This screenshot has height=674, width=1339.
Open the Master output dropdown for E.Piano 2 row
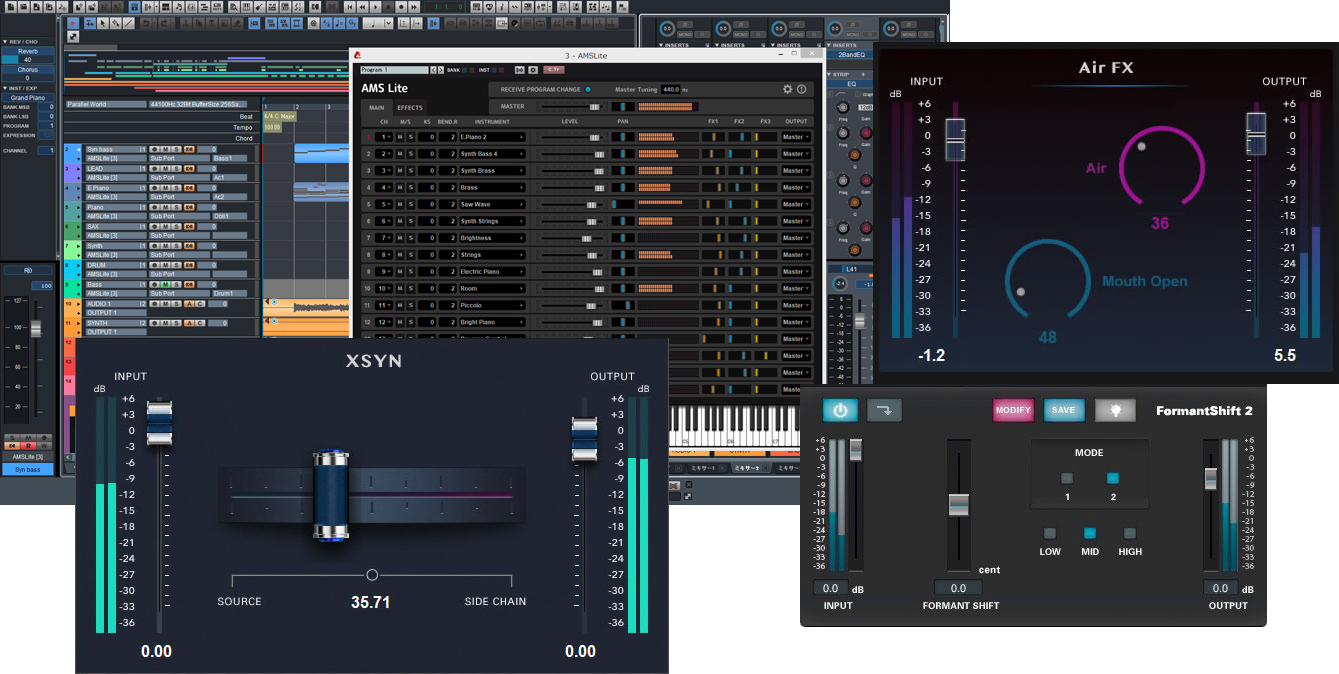point(796,137)
